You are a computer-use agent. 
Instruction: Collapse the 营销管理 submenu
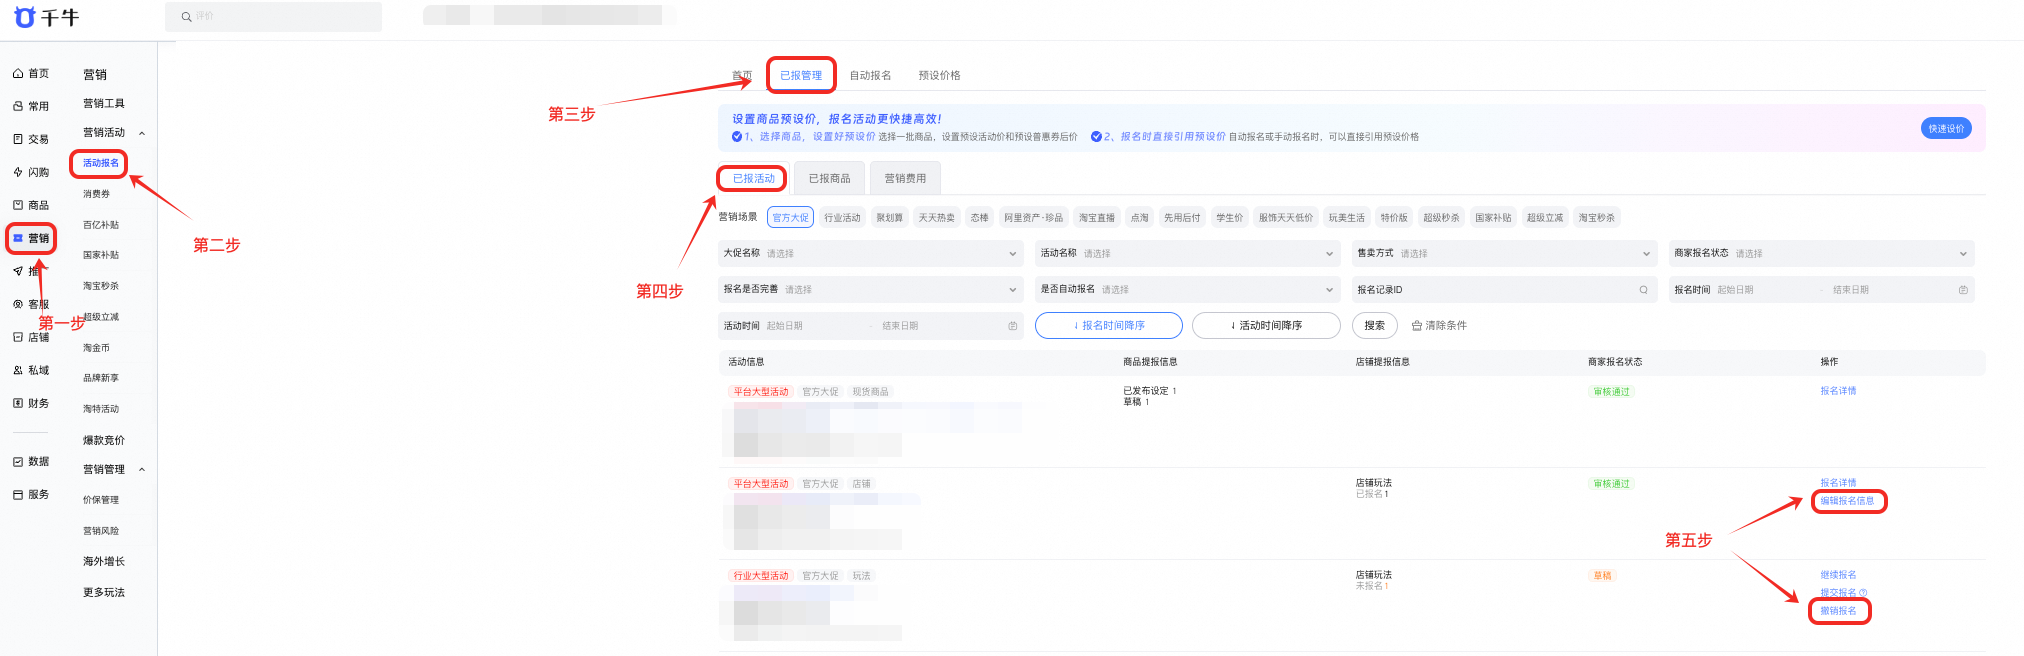[x=142, y=470]
